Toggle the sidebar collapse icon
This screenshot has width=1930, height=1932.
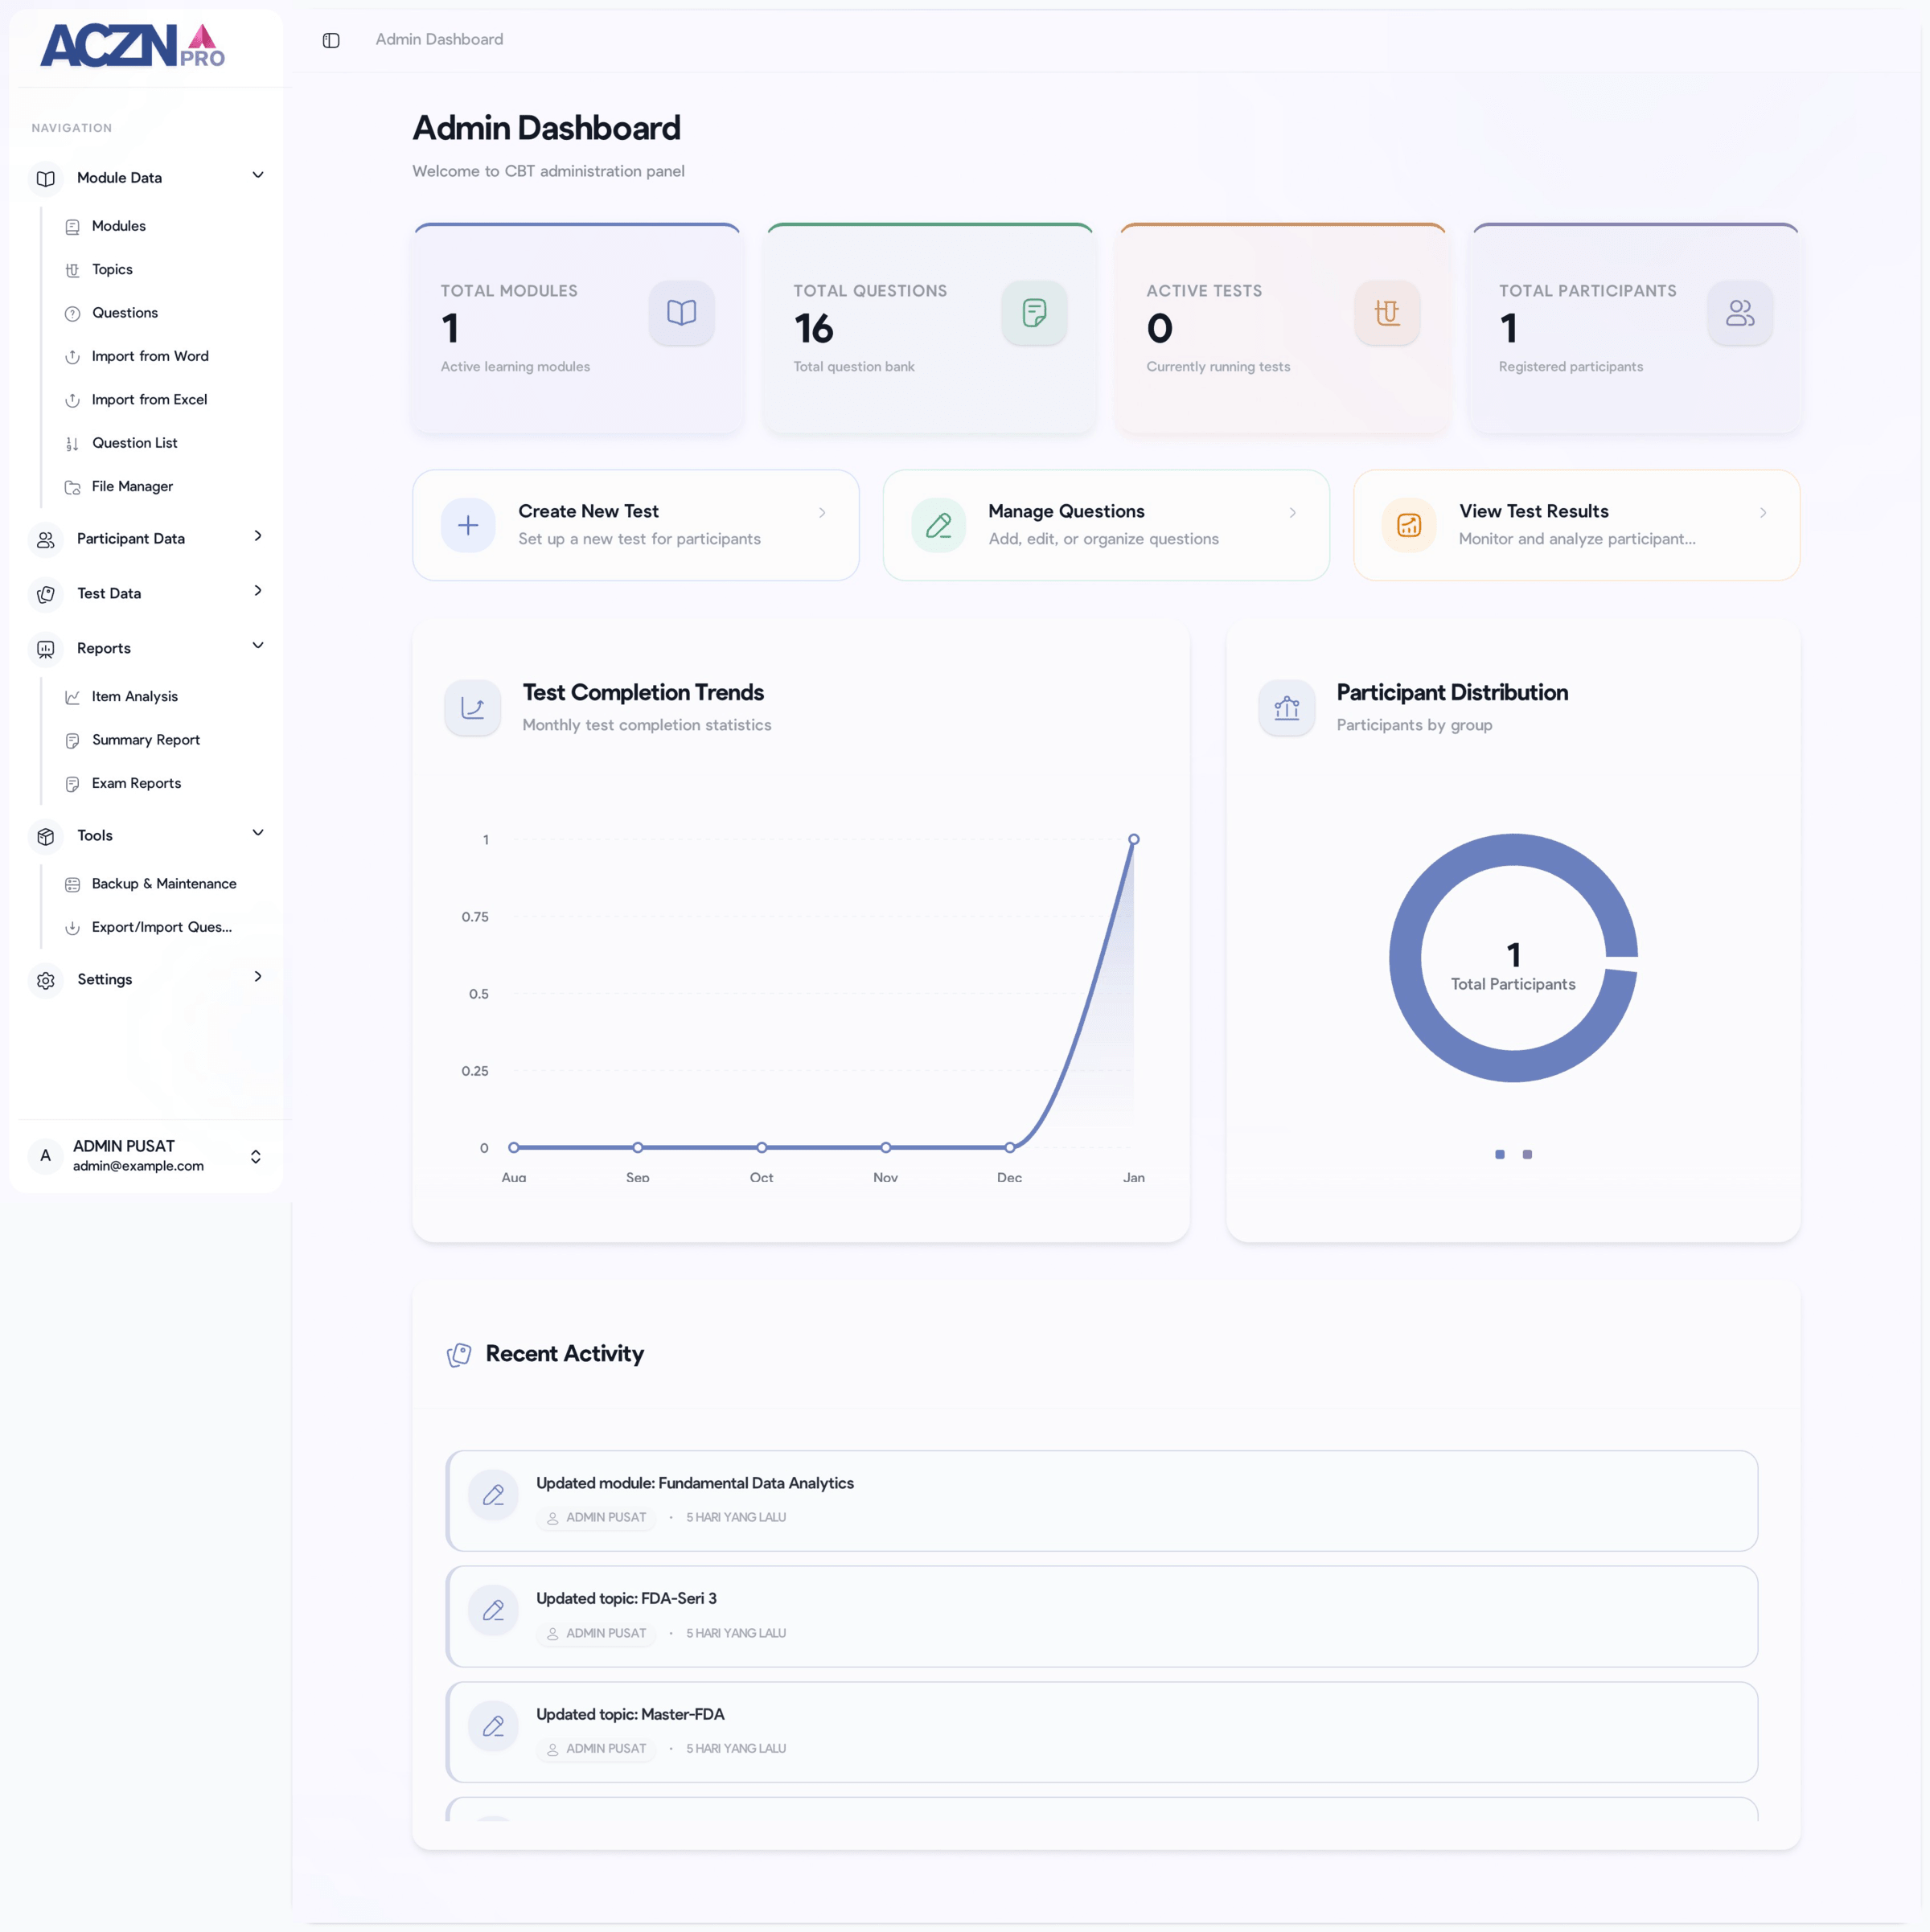pos(331,40)
